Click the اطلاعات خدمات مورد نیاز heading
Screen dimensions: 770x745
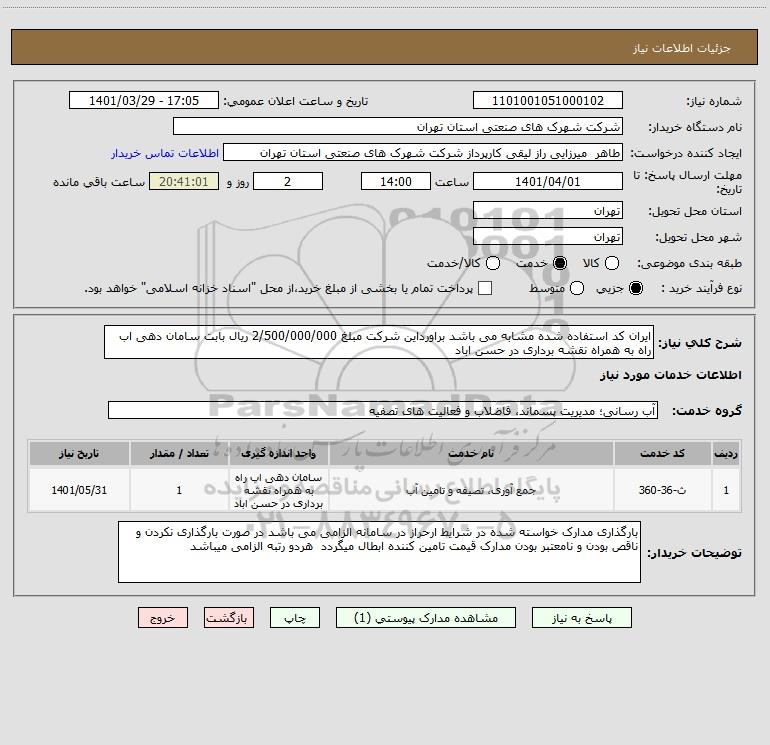670,375
